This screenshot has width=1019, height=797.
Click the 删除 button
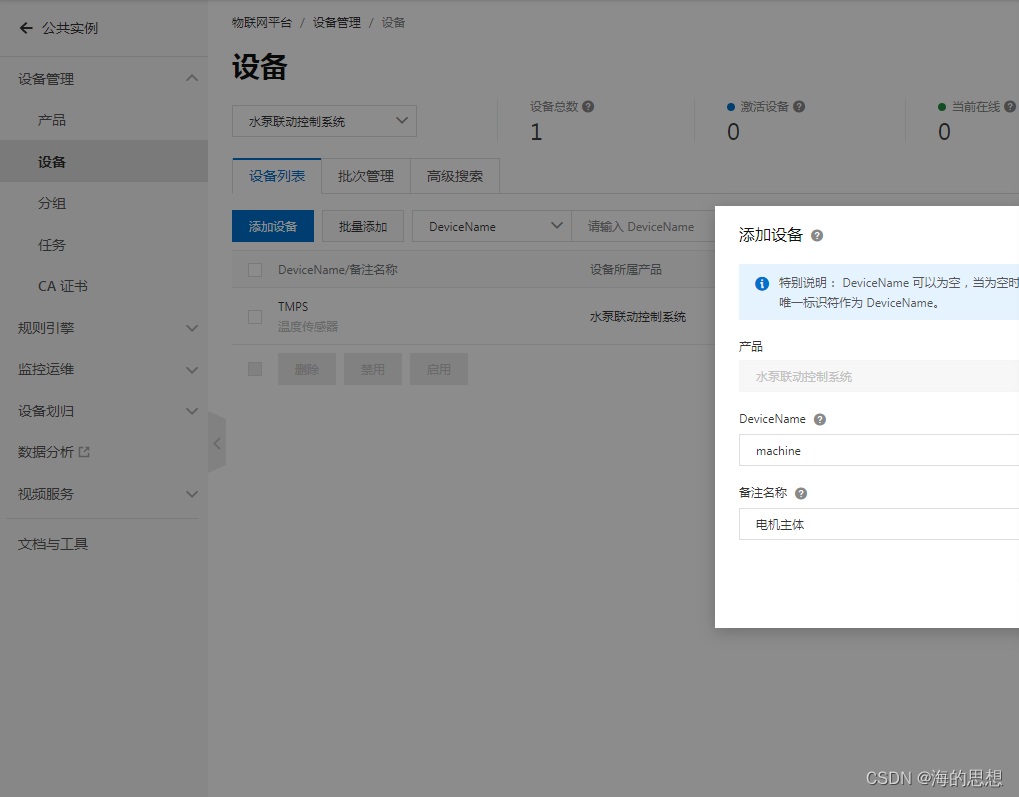pos(307,369)
